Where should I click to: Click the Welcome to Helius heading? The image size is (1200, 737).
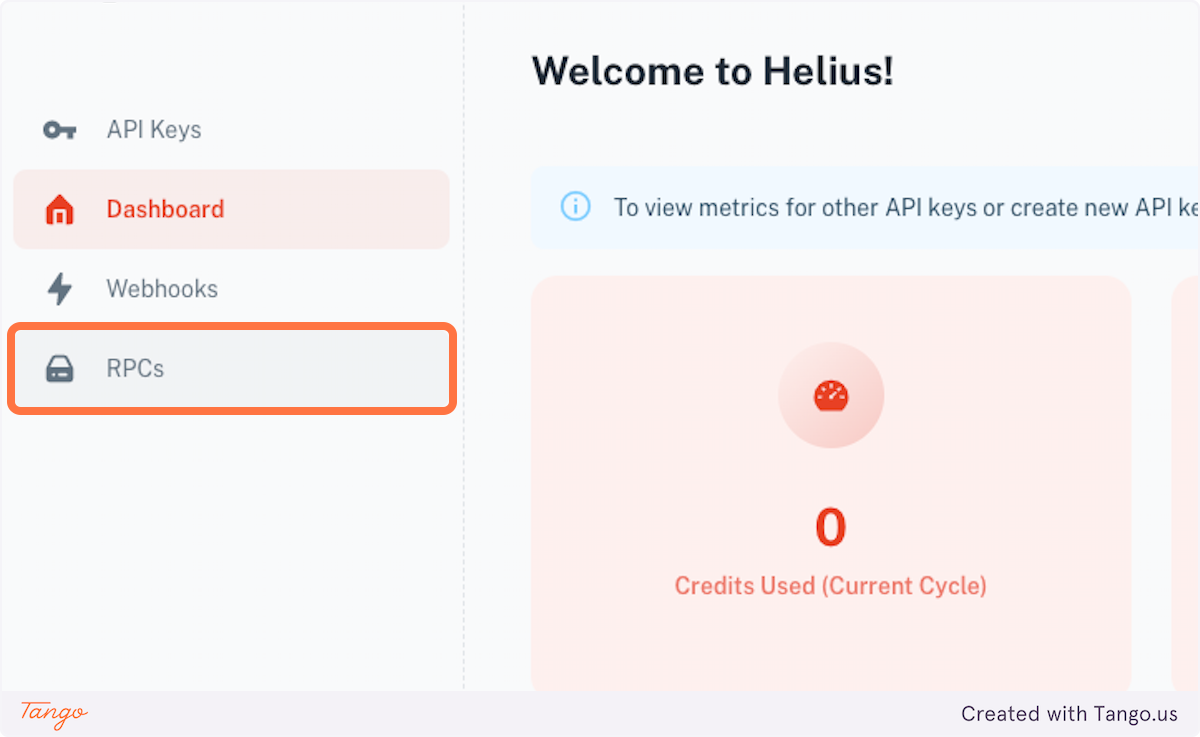[713, 70]
